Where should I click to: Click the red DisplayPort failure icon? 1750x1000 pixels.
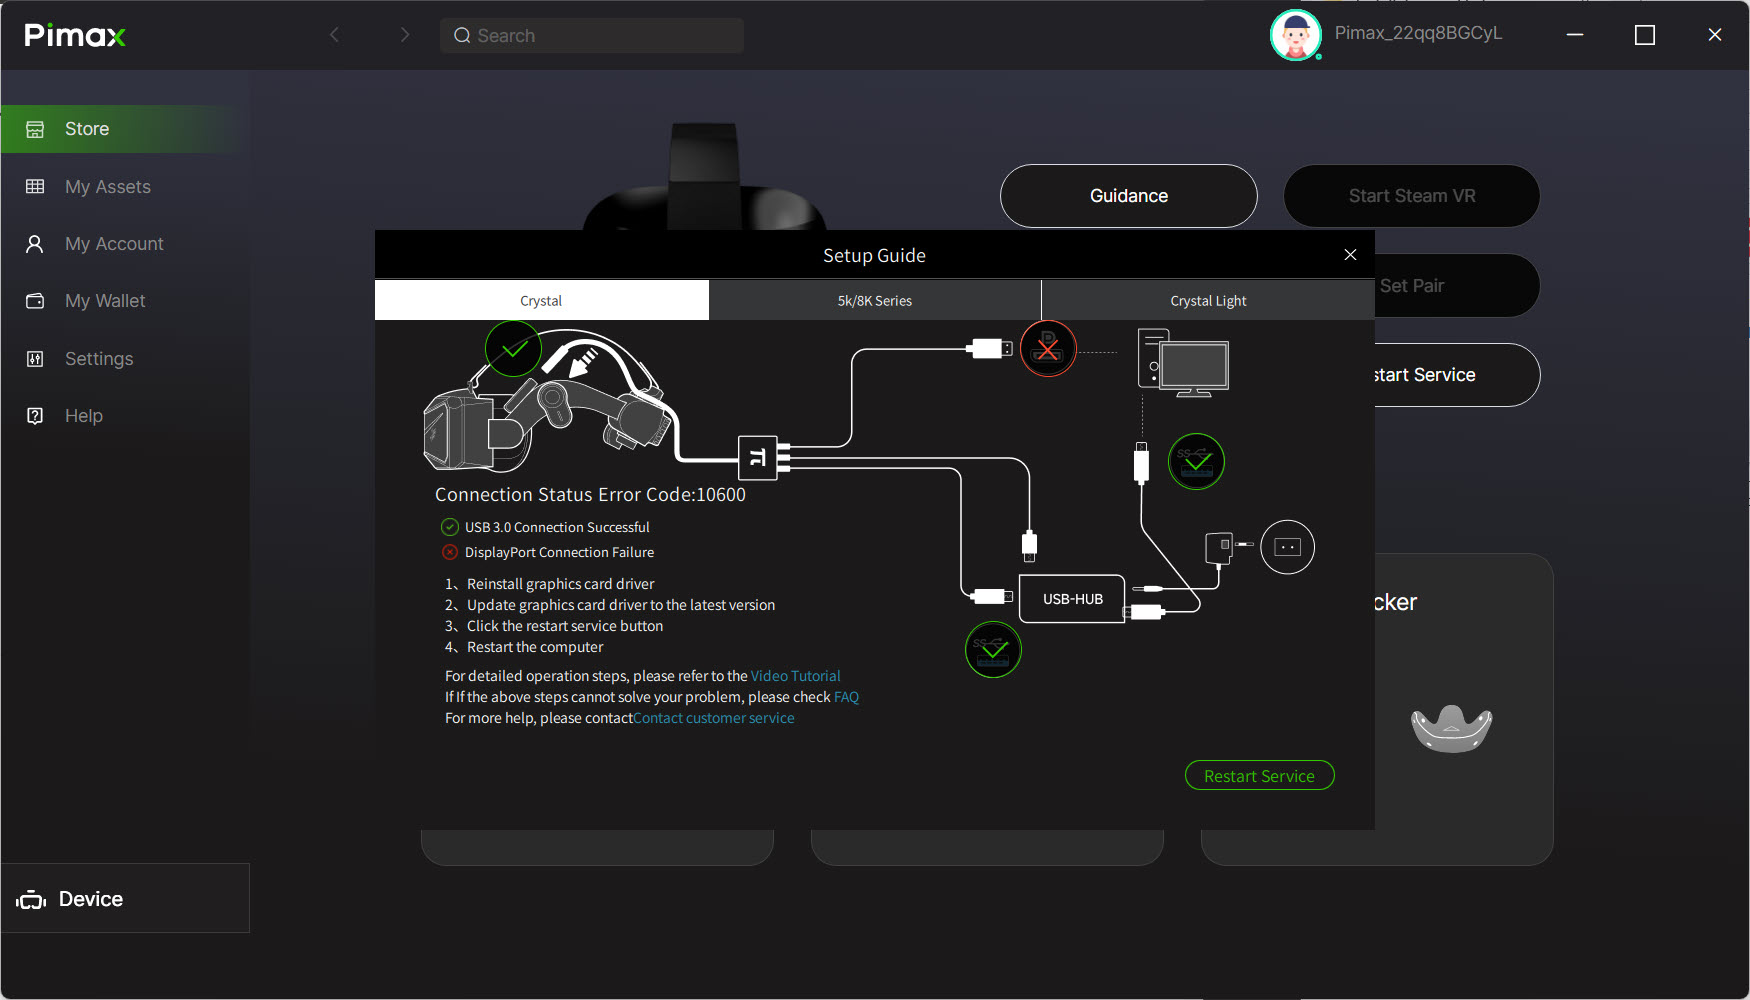pos(1048,349)
